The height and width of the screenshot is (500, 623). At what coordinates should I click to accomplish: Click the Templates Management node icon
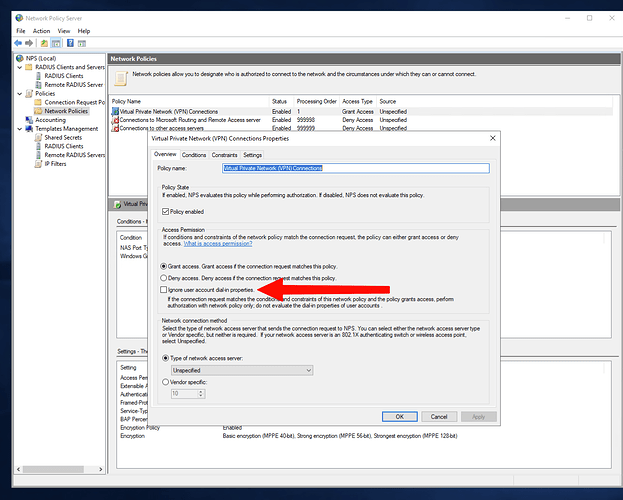click(29, 128)
